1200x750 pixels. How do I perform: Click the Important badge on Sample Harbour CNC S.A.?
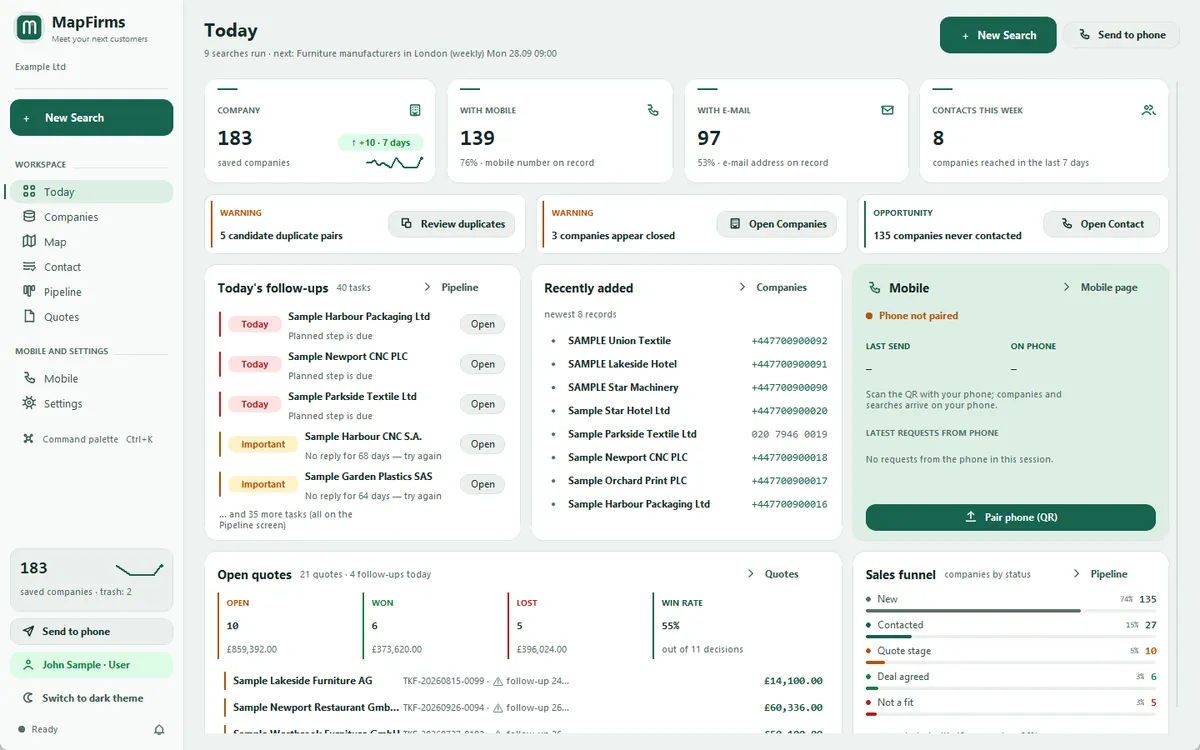[x=263, y=444]
